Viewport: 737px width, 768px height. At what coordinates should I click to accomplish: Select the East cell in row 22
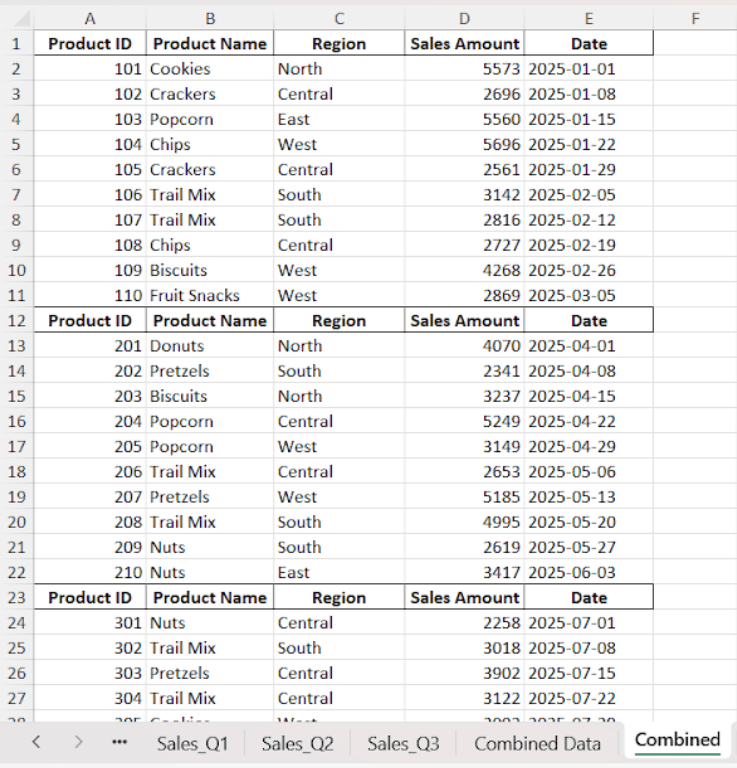pyautogui.click(x=339, y=572)
